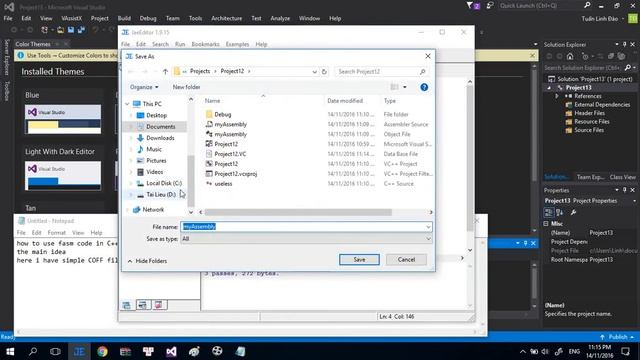Select Downloads in navigation pane
Screen dimensions: 640x360
point(160,138)
